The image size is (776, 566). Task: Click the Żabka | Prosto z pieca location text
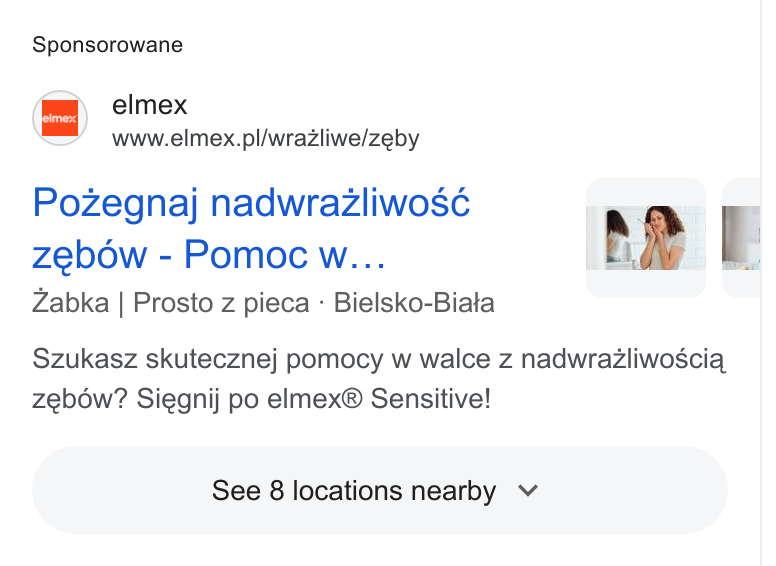pos(171,302)
